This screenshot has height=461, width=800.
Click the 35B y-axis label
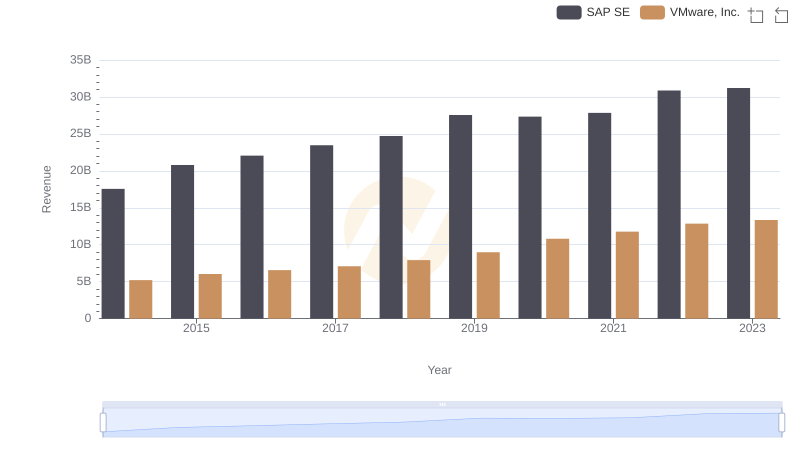pos(81,60)
